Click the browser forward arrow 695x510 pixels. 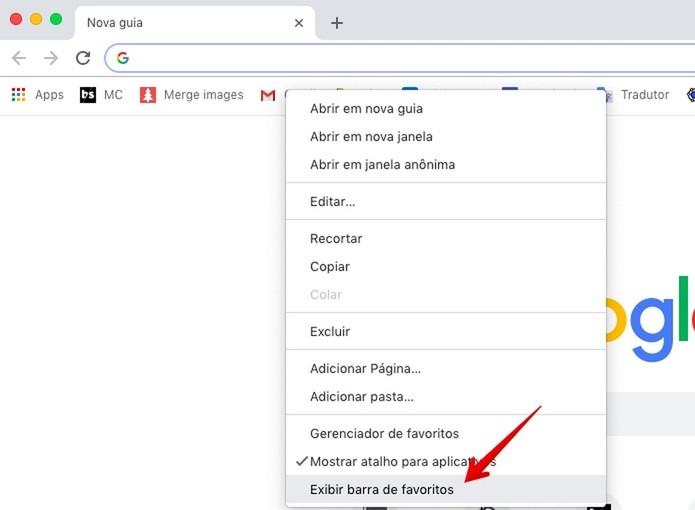tap(51, 58)
